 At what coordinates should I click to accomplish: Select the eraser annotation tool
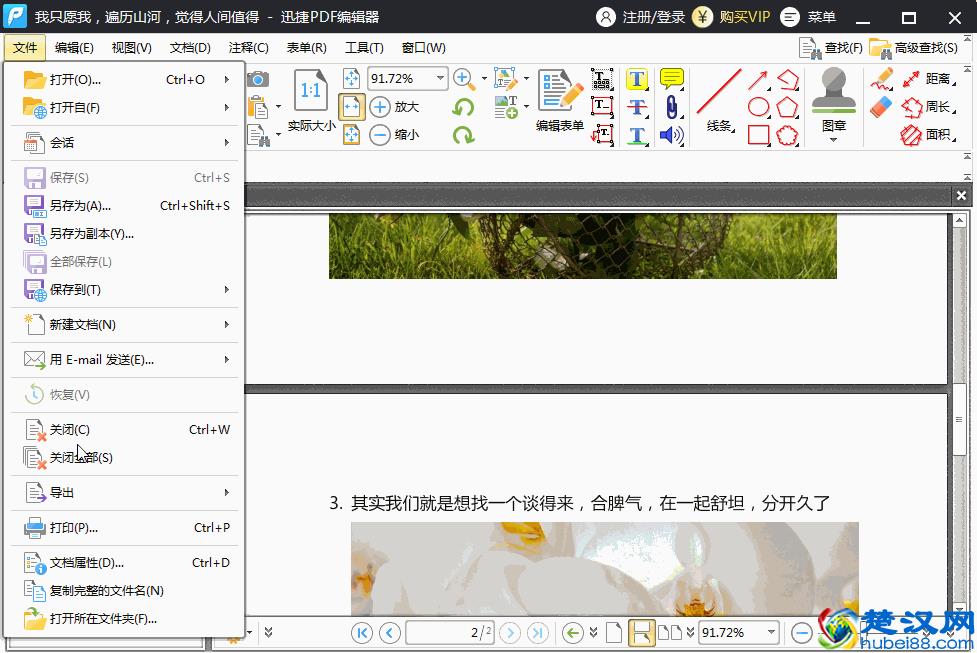coord(881,106)
